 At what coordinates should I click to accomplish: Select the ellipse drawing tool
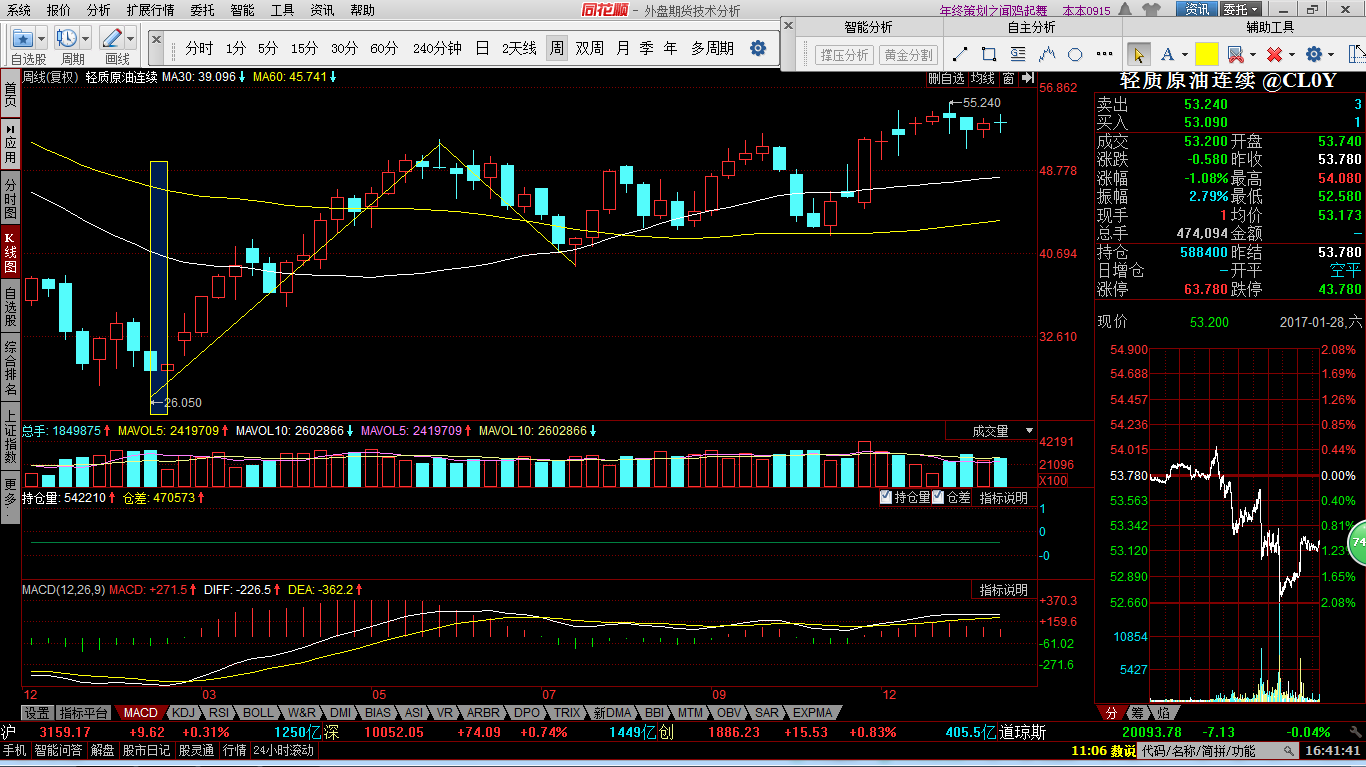click(1076, 54)
